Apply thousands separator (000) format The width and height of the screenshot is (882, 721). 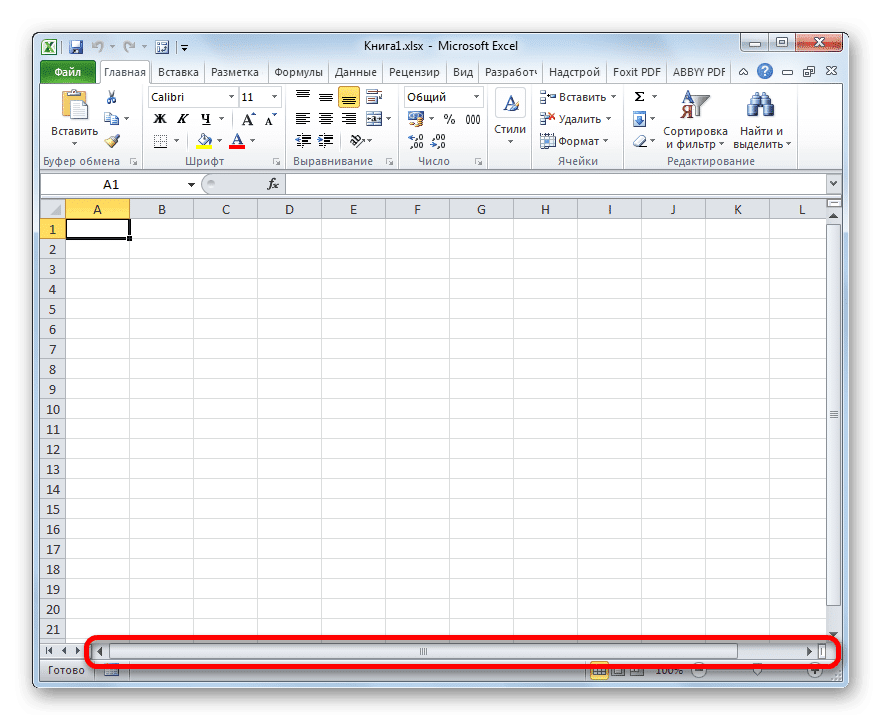(473, 119)
